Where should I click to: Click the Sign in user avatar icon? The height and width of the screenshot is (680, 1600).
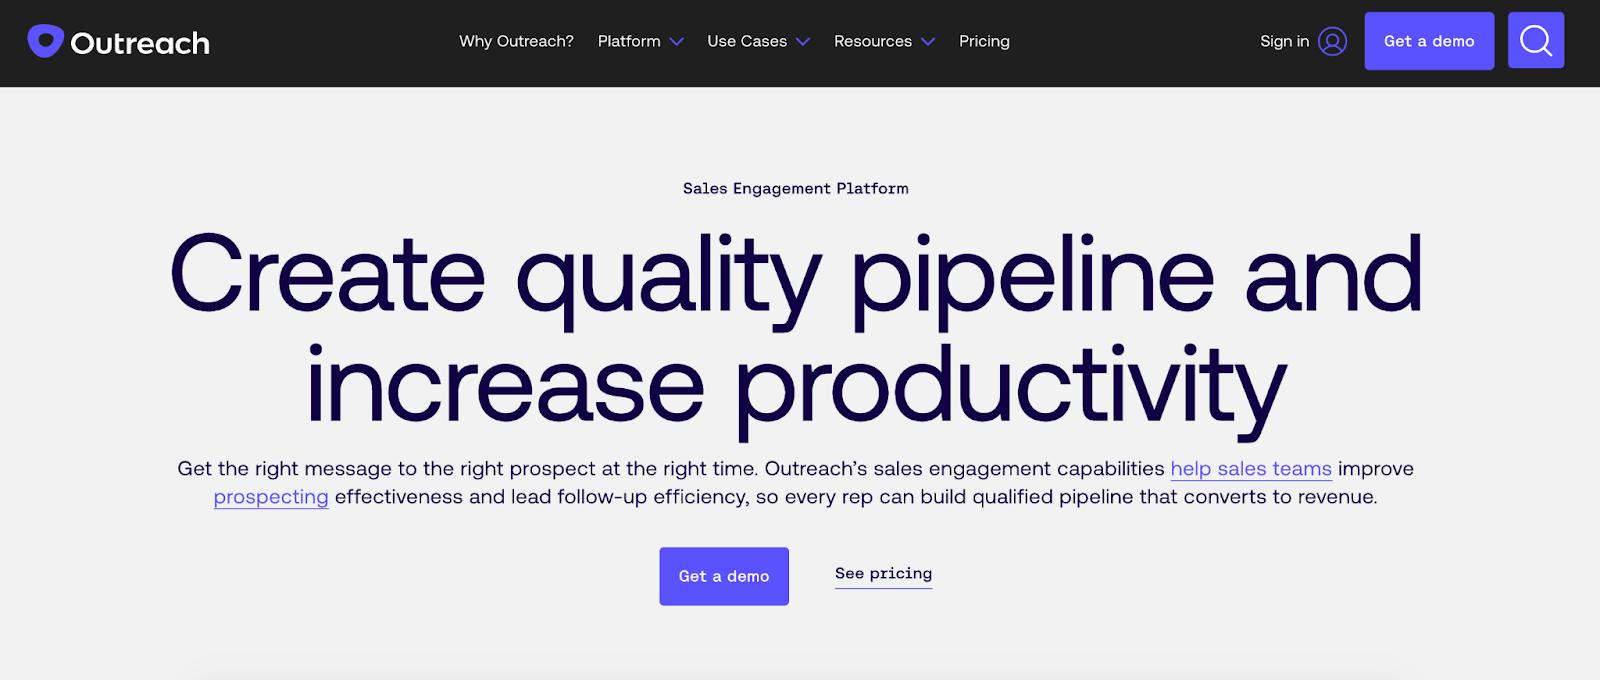[x=1332, y=41]
